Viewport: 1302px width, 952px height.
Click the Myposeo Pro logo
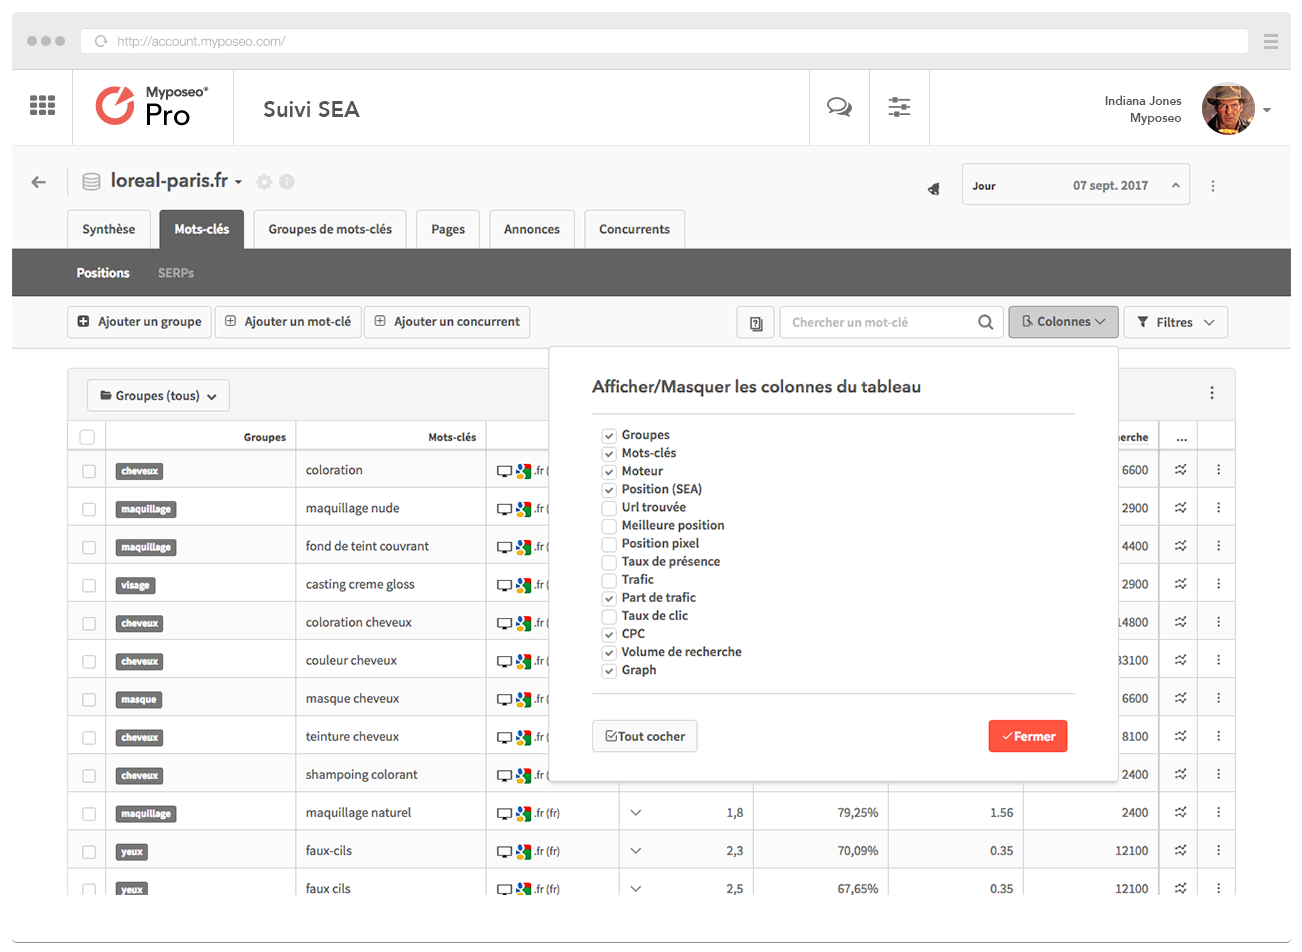point(152,106)
